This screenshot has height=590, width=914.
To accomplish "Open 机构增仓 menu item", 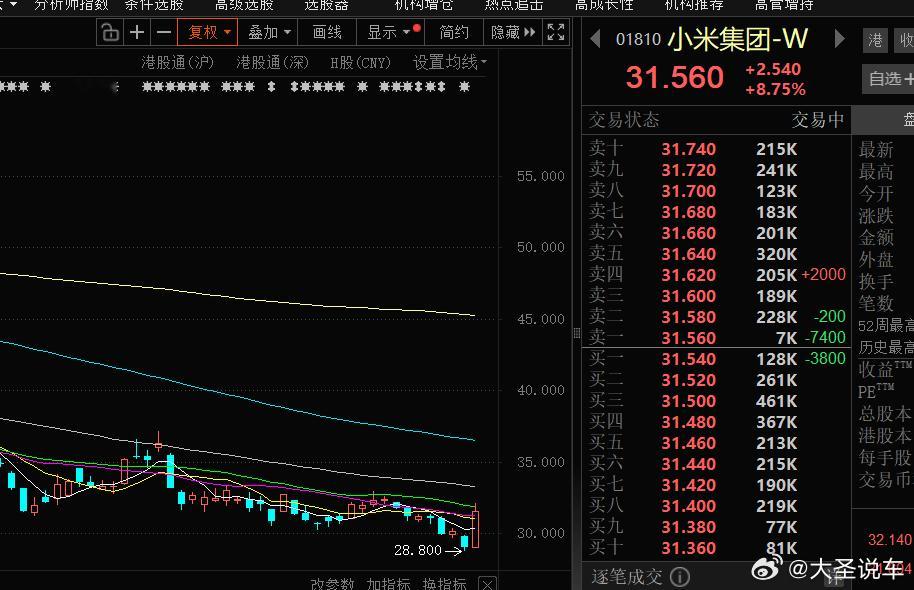I will (424, 5).
